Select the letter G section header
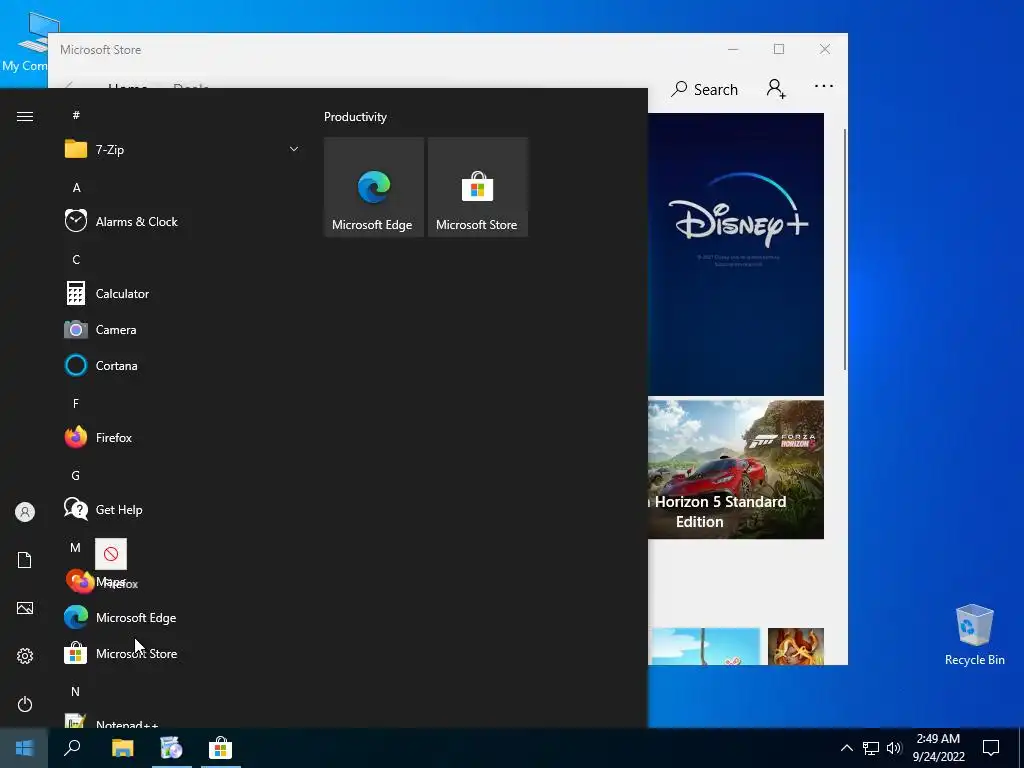 (x=76, y=475)
